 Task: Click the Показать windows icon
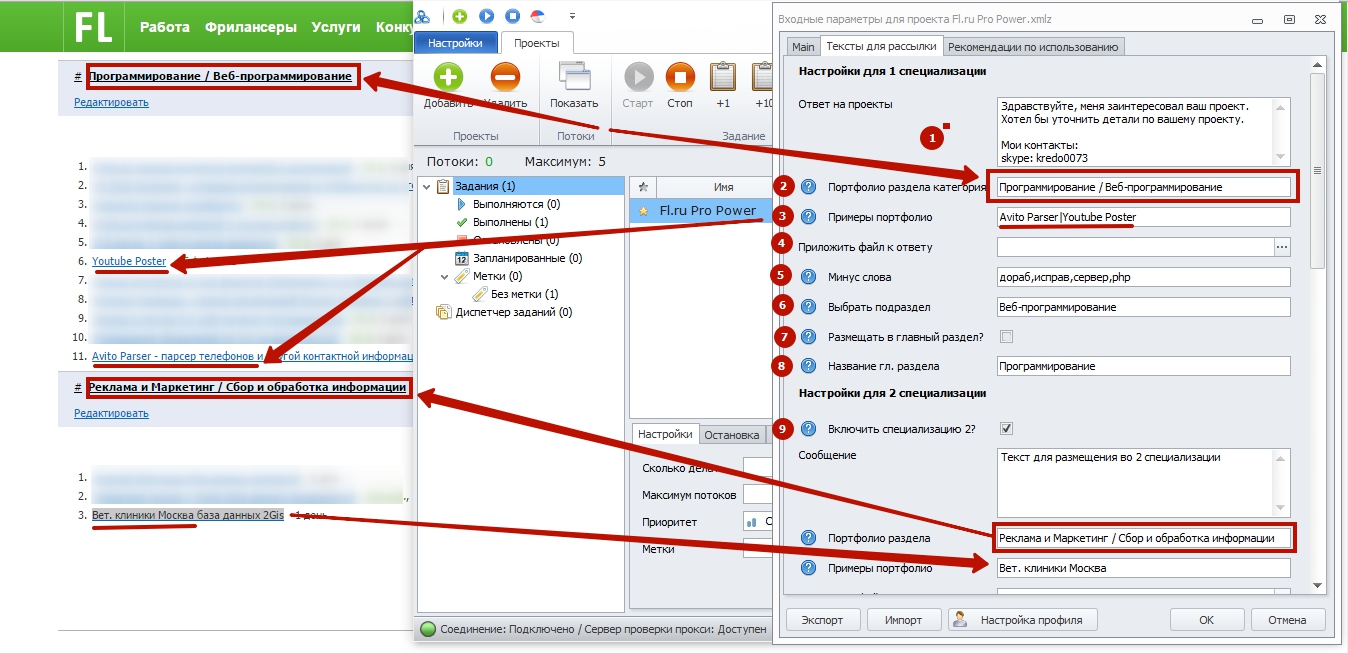tap(574, 77)
